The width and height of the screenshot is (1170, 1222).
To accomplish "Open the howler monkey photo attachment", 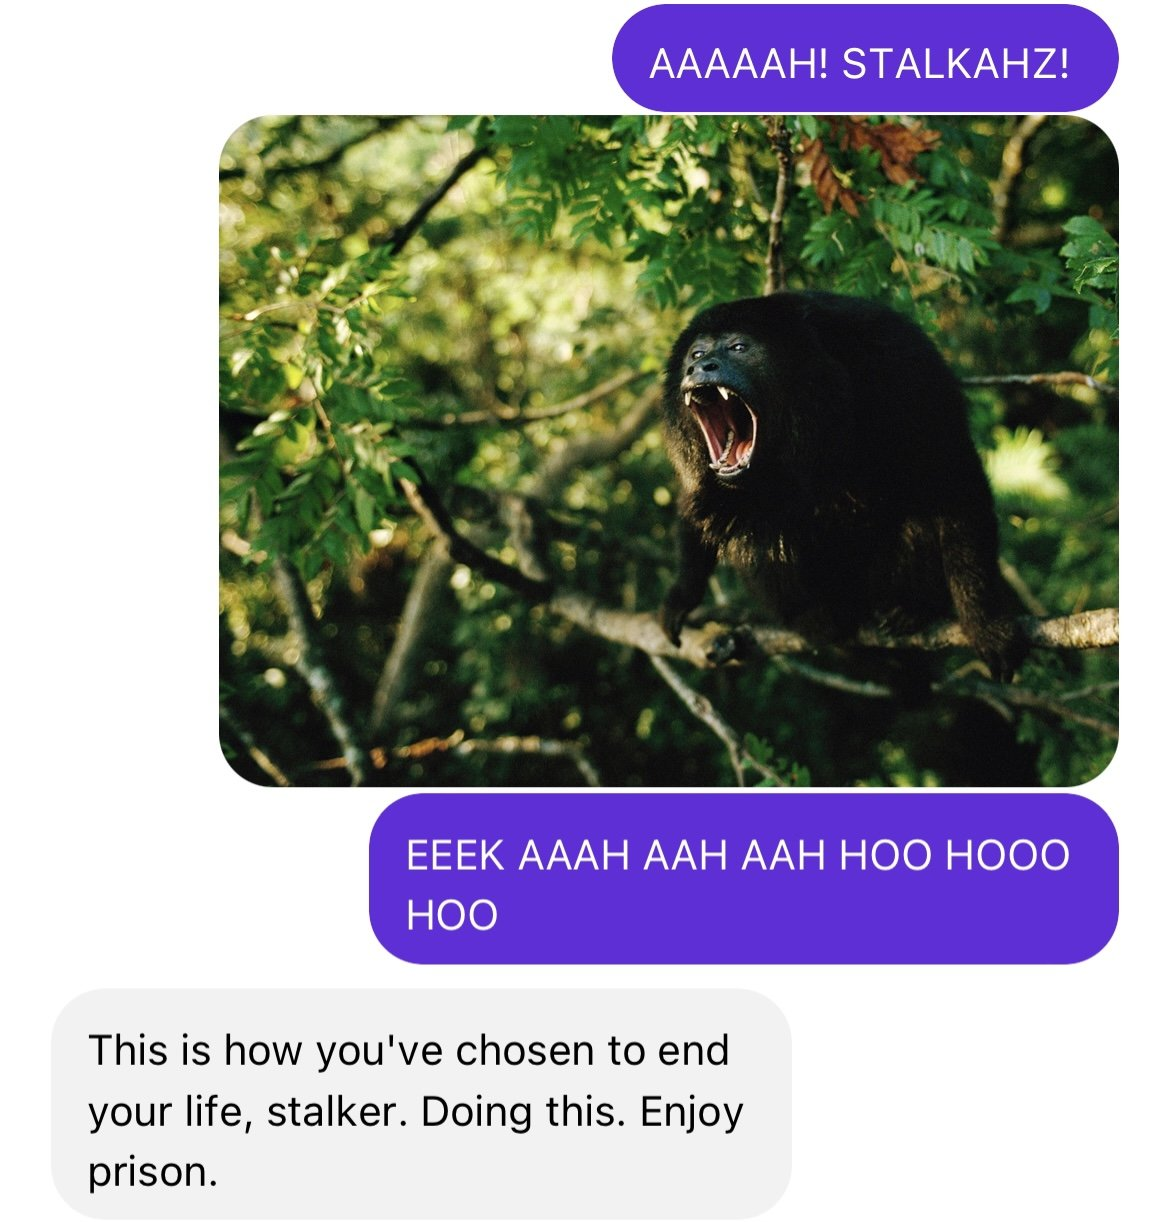I will click(668, 451).
